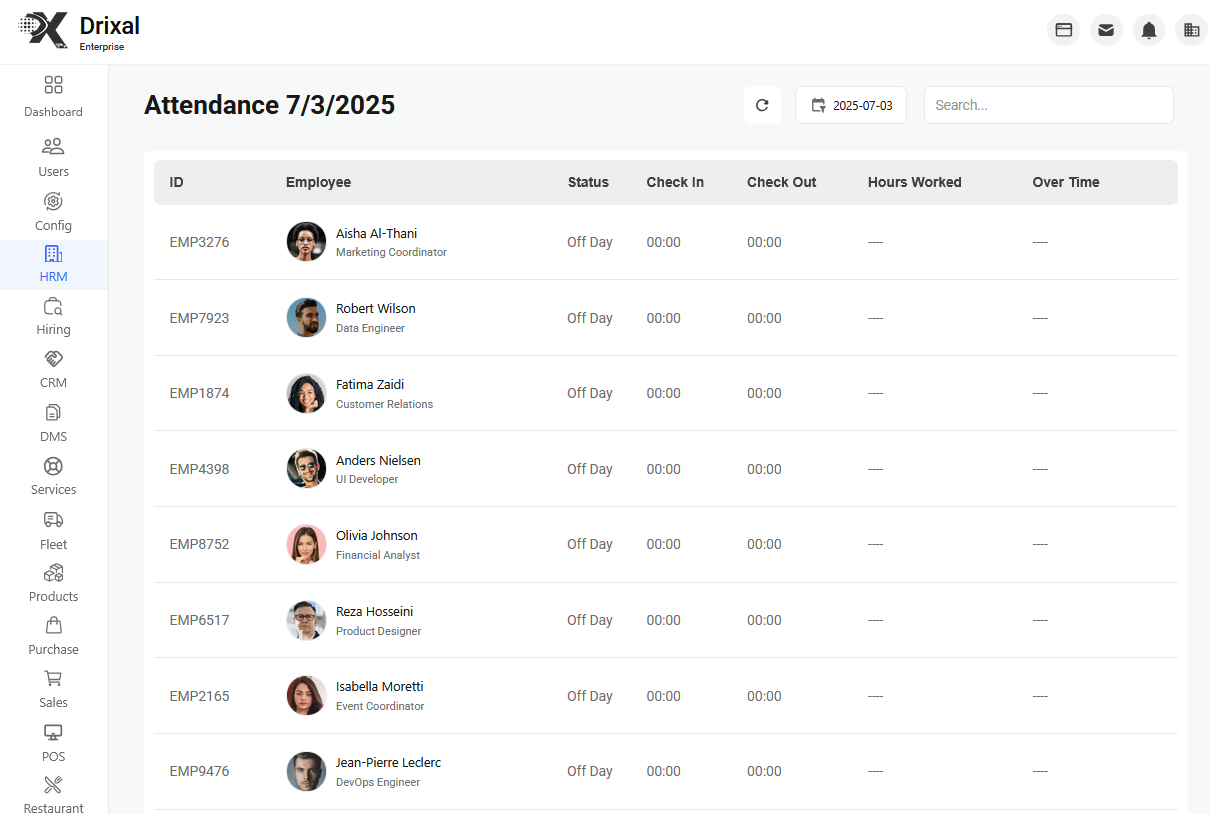Viewport: 1210px width, 814px height.
Task: Click the browser window icon in header
Action: click(1063, 29)
